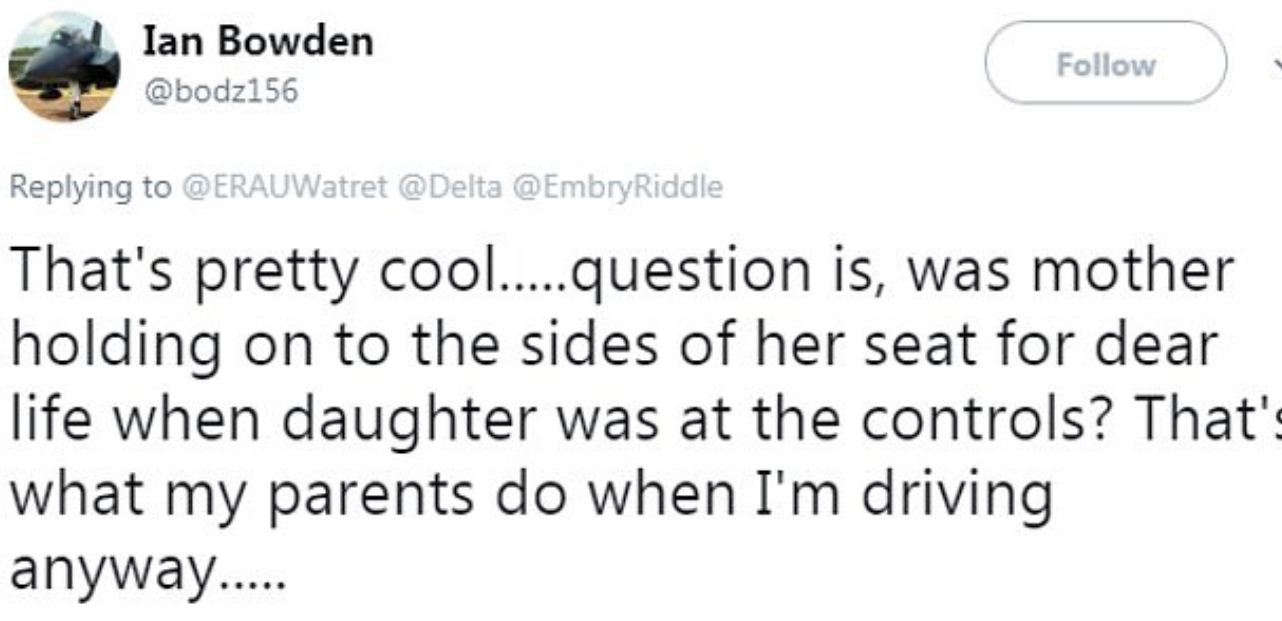Expand the chevron beside the Follow button

(x=1276, y=64)
